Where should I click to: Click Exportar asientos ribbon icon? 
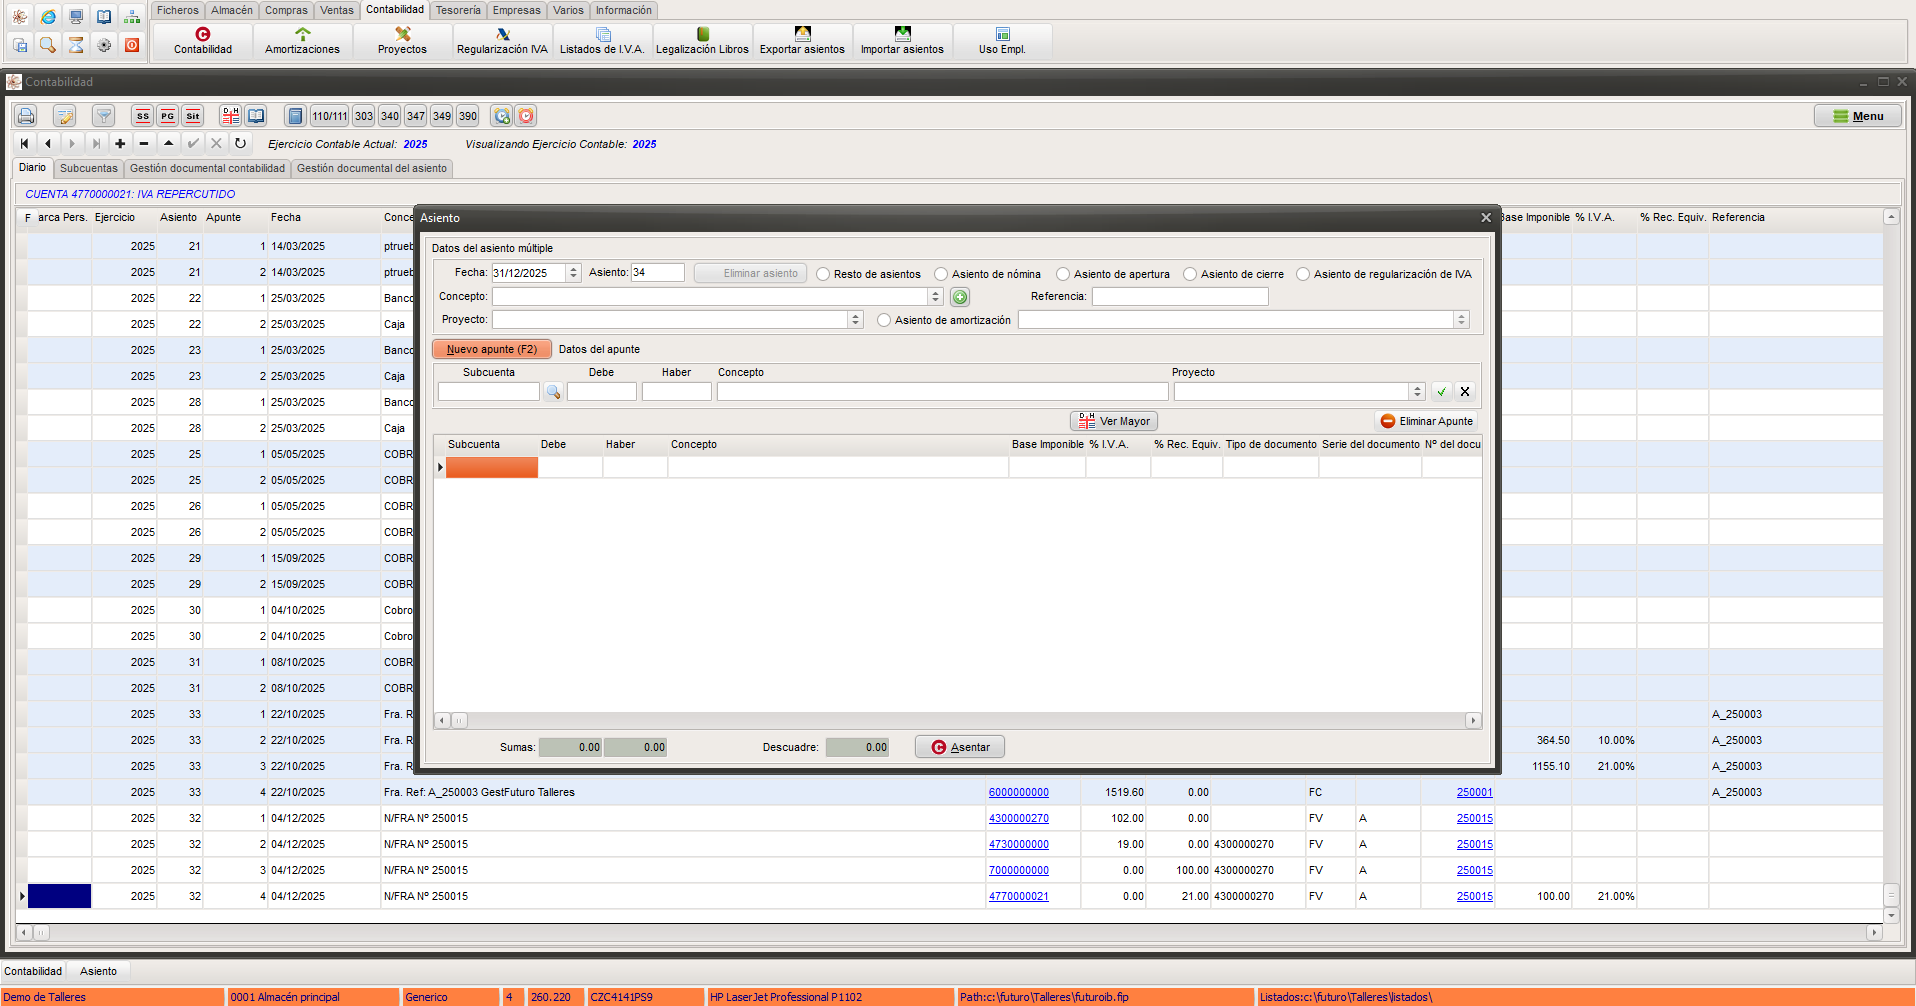802,41
